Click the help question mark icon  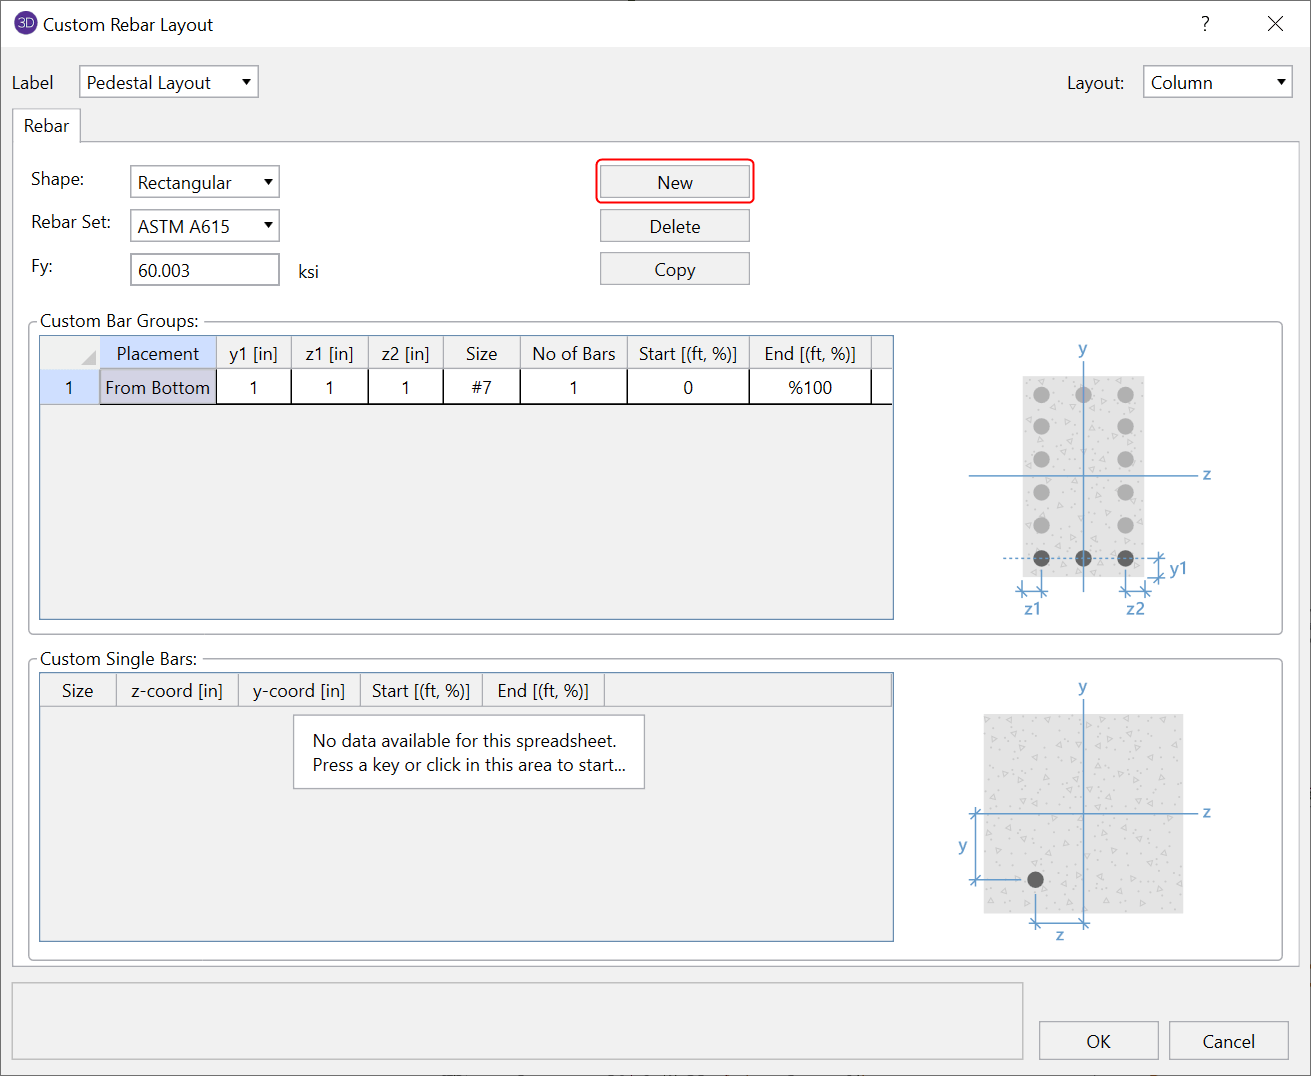click(1205, 24)
